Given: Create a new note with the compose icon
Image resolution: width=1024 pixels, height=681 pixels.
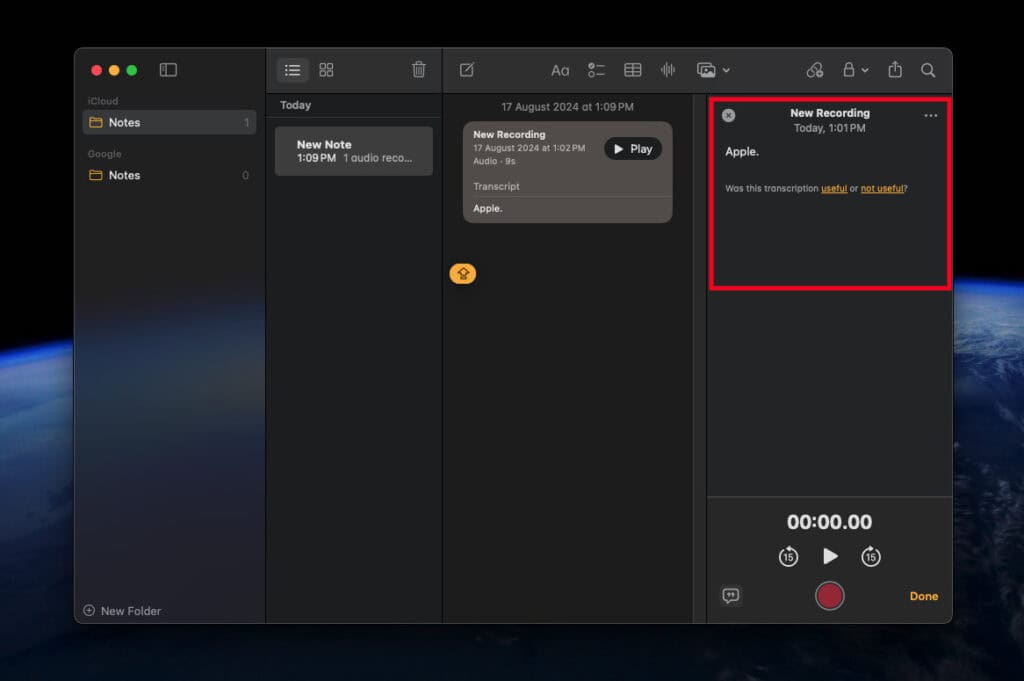Looking at the screenshot, I should click(x=466, y=70).
